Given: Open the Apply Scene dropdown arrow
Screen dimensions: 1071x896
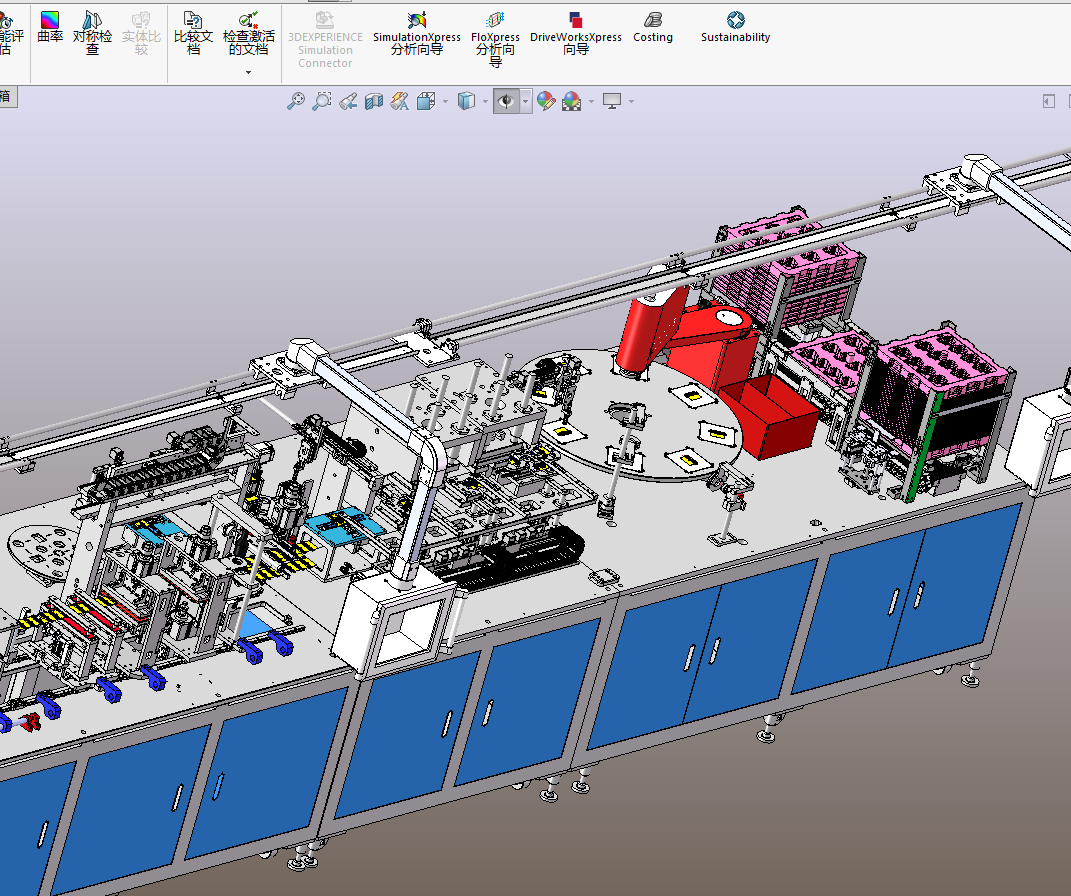Looking at the screenshot, I should [591, 102].
